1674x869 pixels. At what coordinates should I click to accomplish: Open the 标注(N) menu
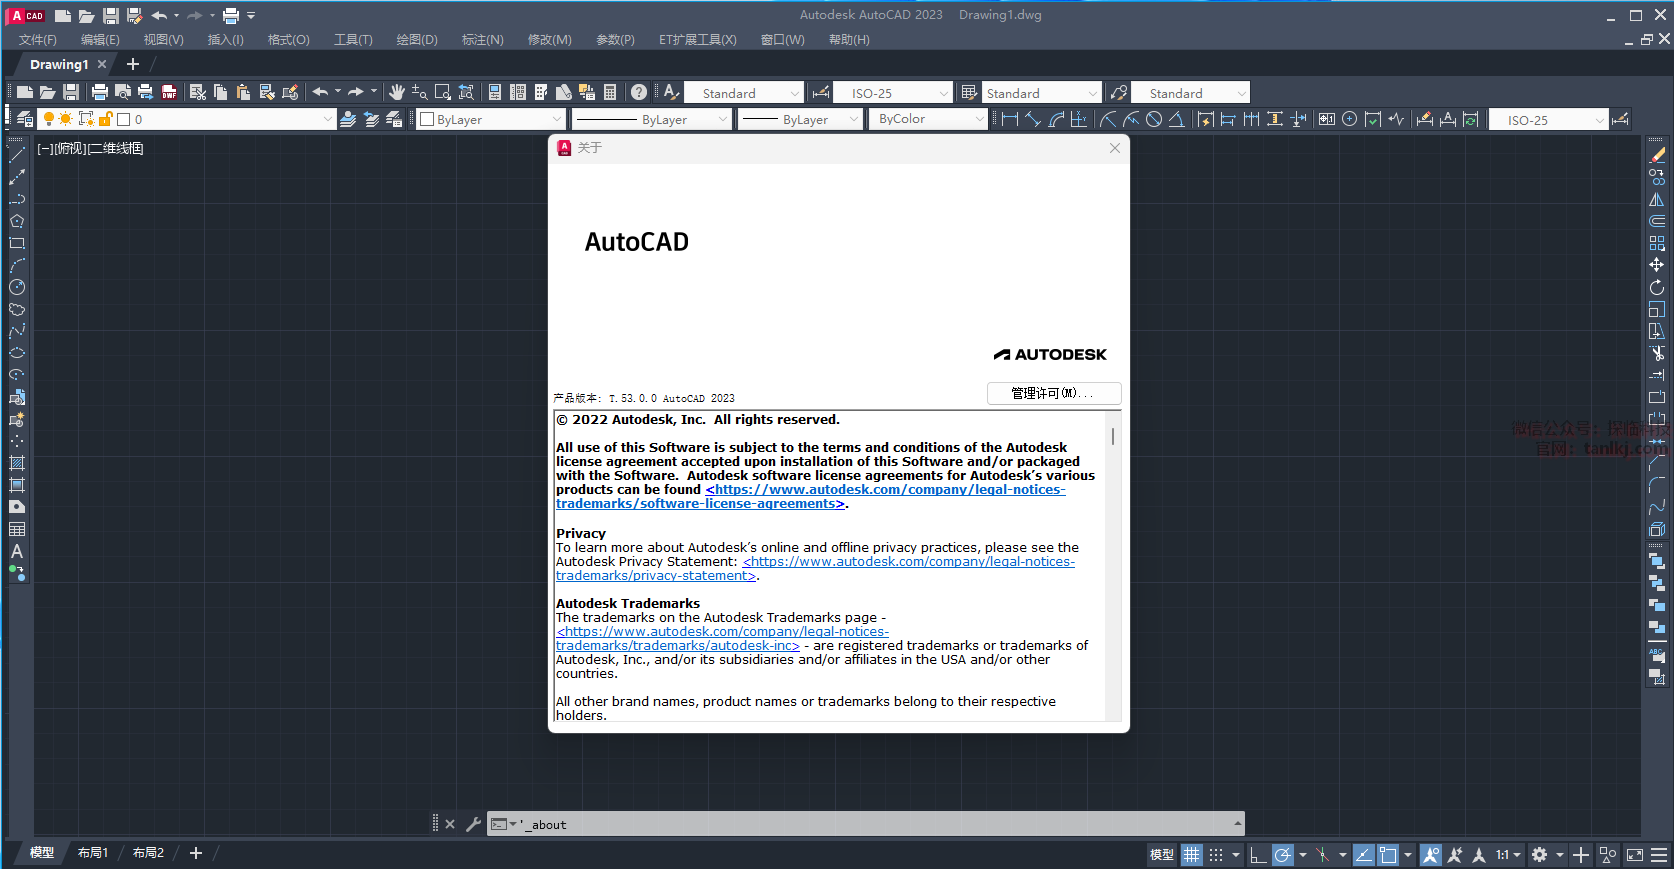click(483, 40)
